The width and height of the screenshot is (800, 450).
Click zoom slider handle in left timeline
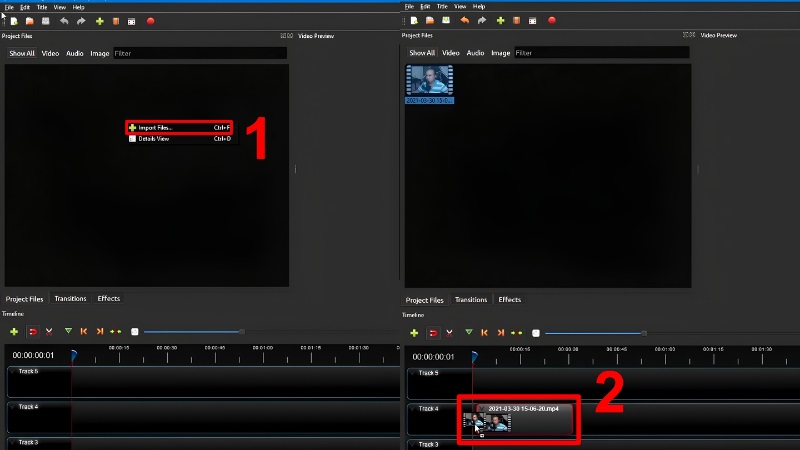(242, 332)
